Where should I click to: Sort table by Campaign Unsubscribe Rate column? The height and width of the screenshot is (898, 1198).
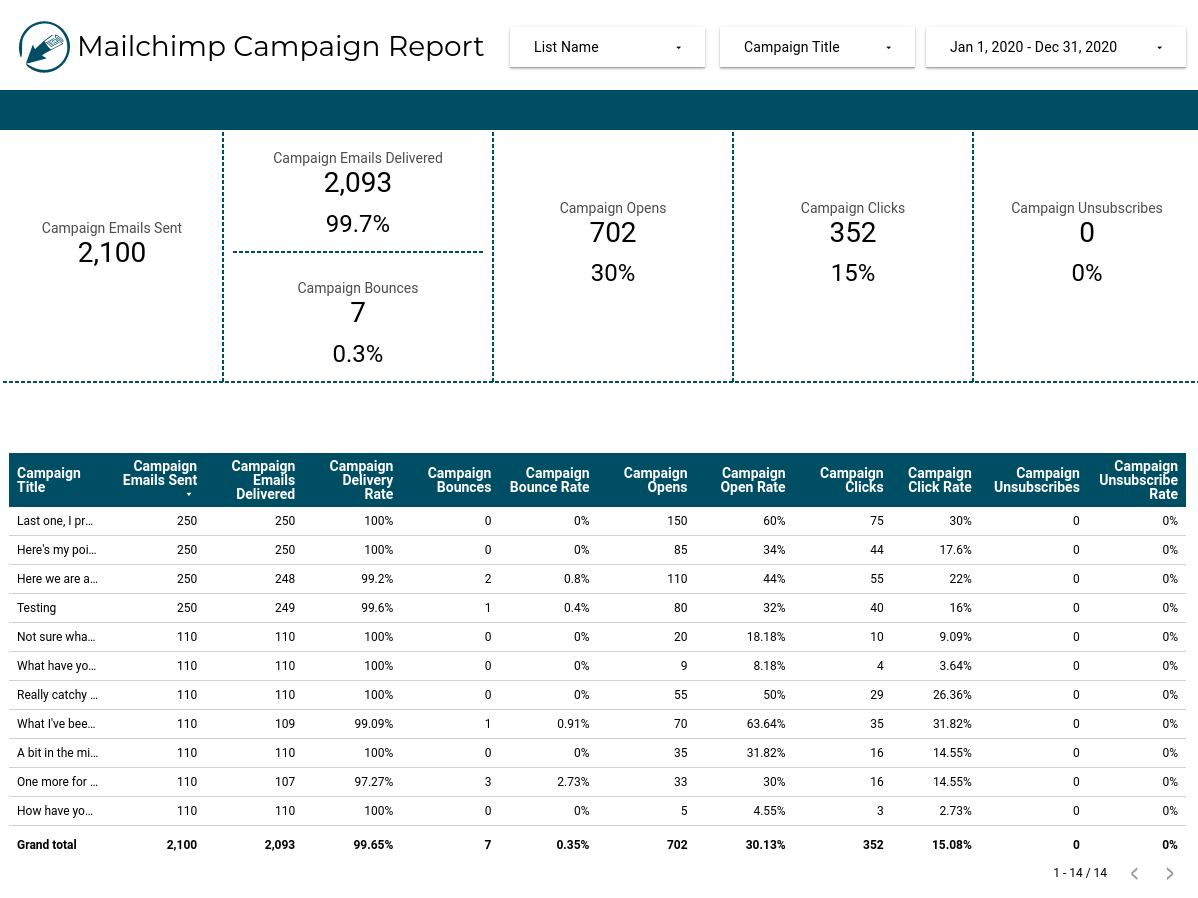pos(1138,479)
